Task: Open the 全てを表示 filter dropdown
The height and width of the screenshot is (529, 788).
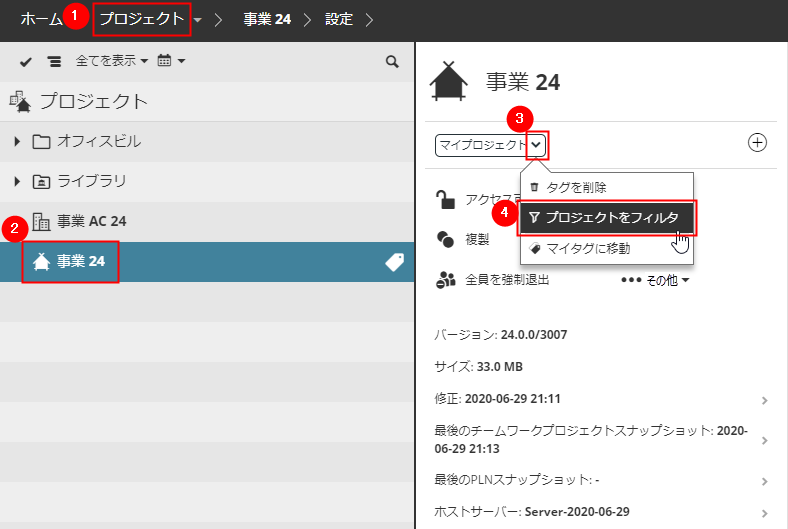Action: coord(112,61)
